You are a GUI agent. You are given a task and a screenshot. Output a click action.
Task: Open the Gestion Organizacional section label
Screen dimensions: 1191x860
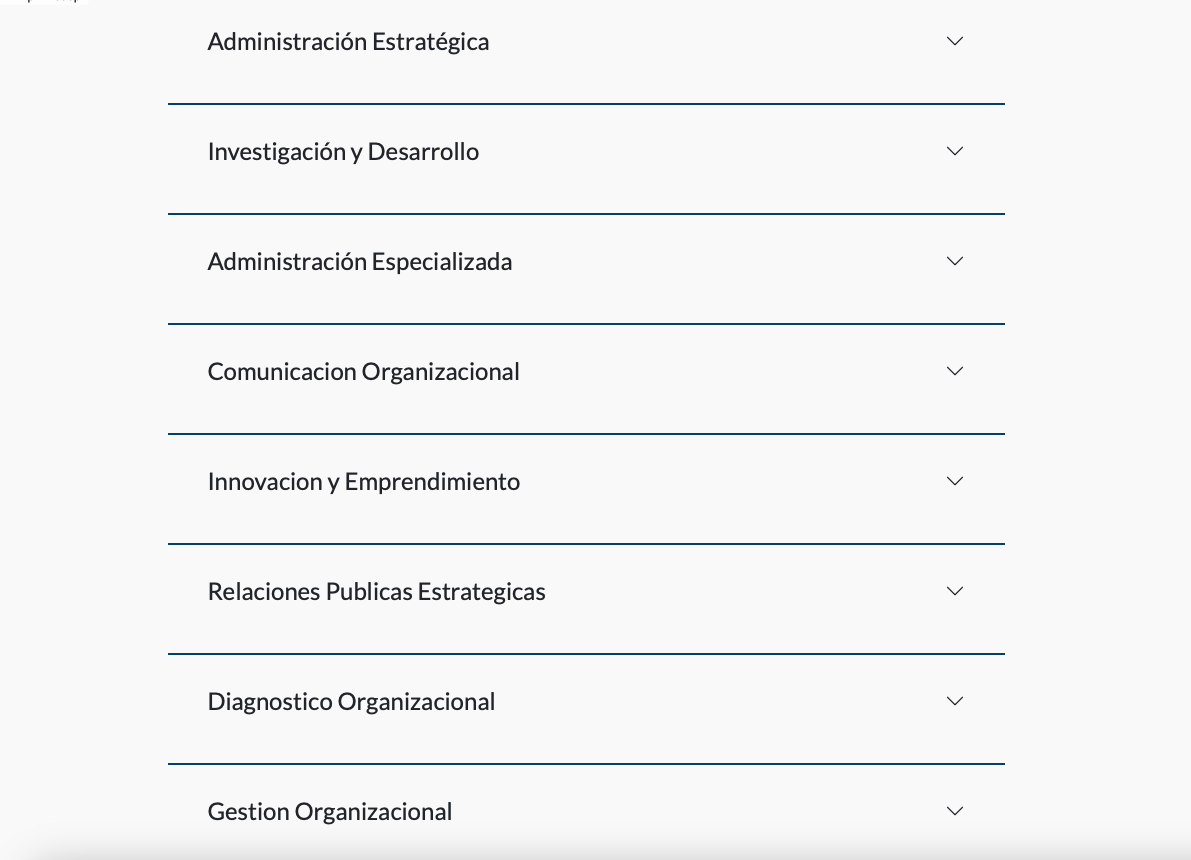point(330,811)
